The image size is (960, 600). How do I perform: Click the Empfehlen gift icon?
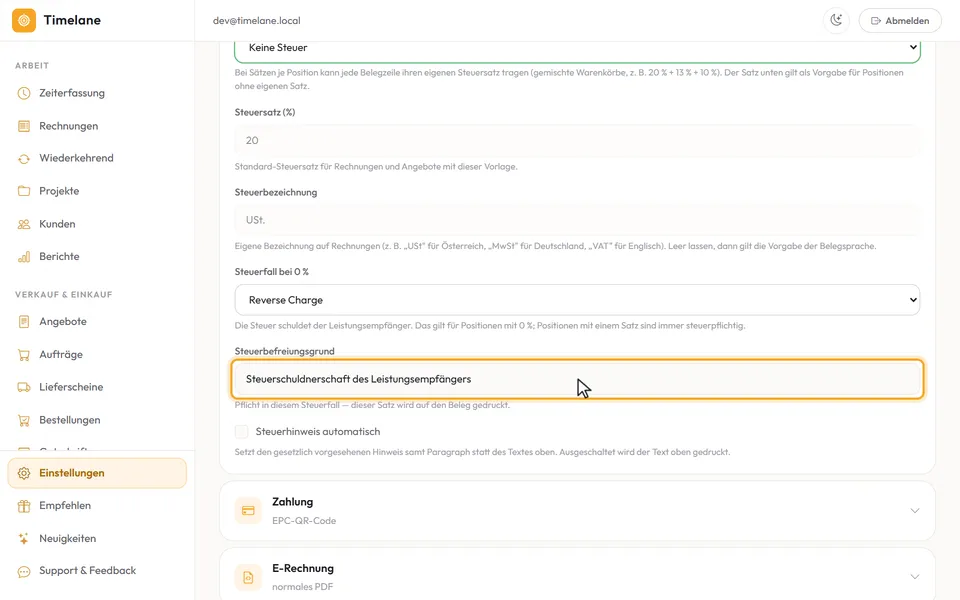[24, 506]
